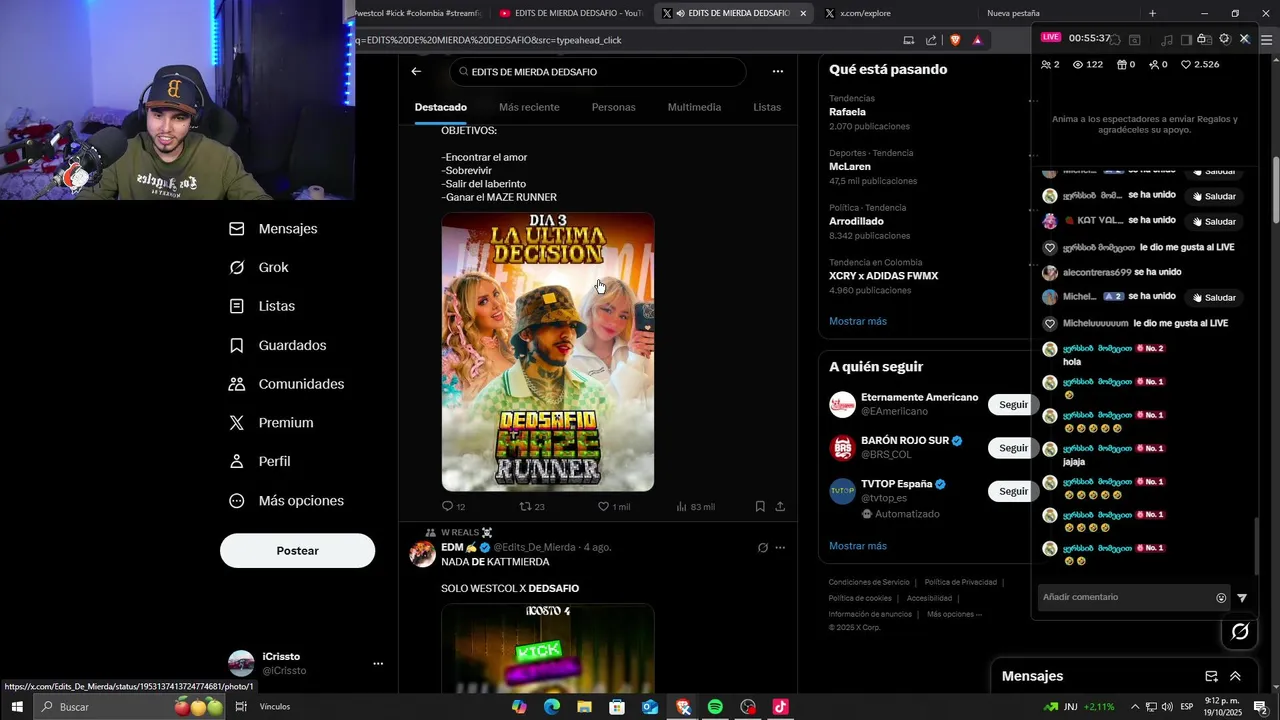Click music note icon in live panel
This screenshot has height=720, width=1280.
pyautogui.click(x=1167, y=39)
